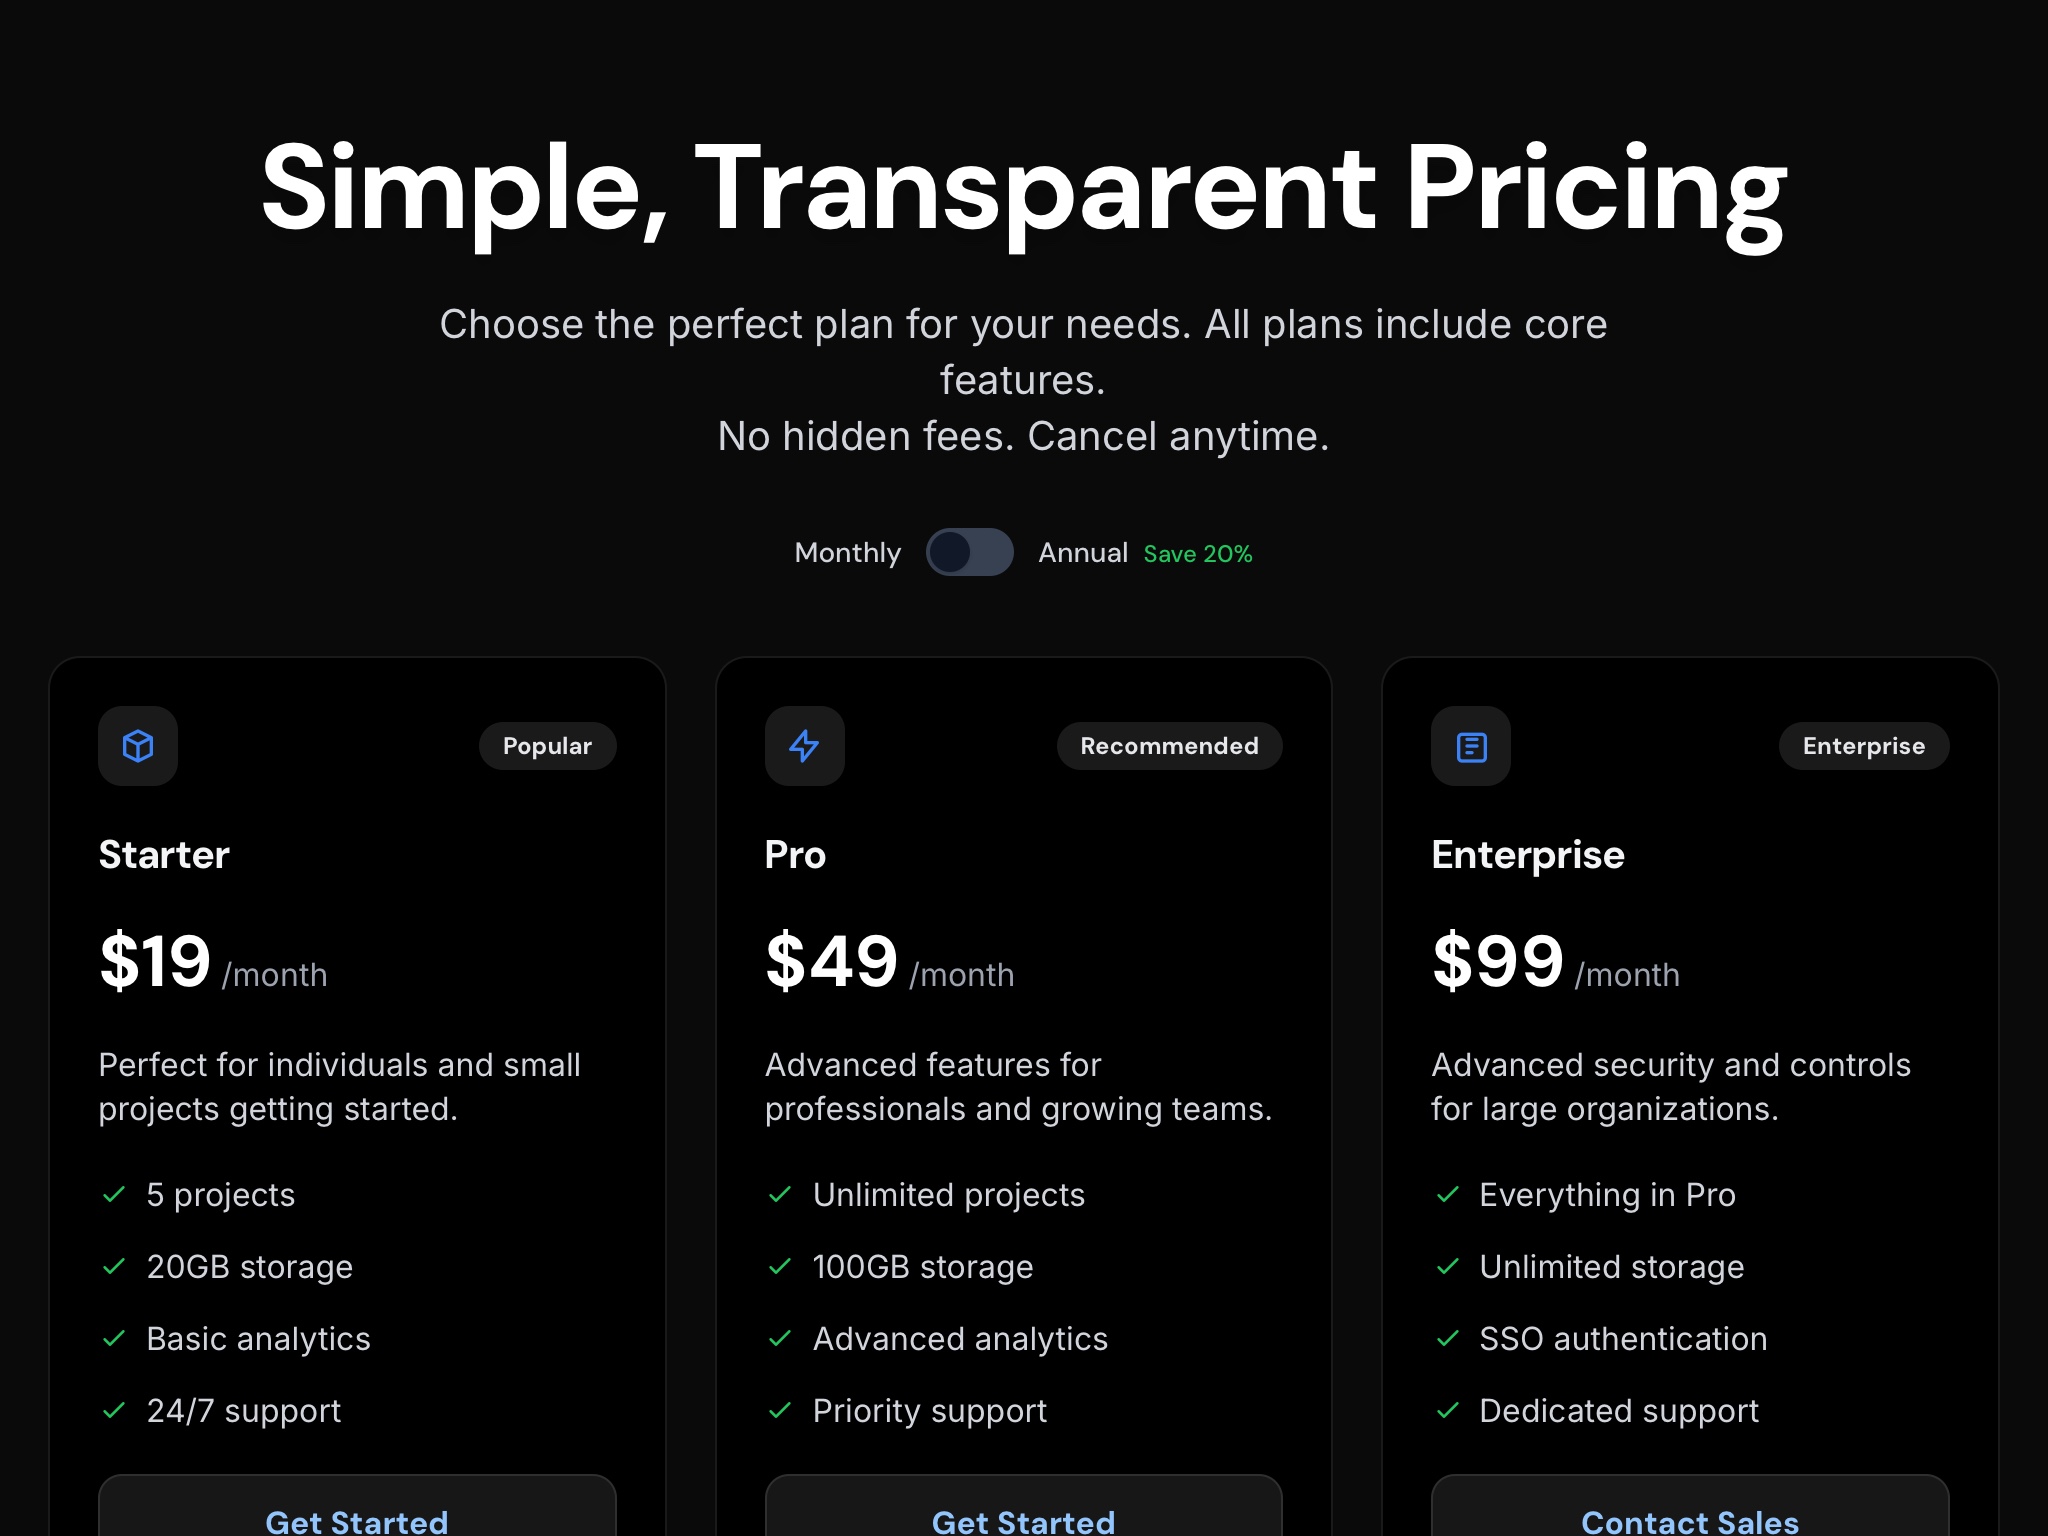Viewport: 2048px width, 1536px height.
Task: Click the Recommended badge on the Pro plan
Action: tap(1168, 745)
